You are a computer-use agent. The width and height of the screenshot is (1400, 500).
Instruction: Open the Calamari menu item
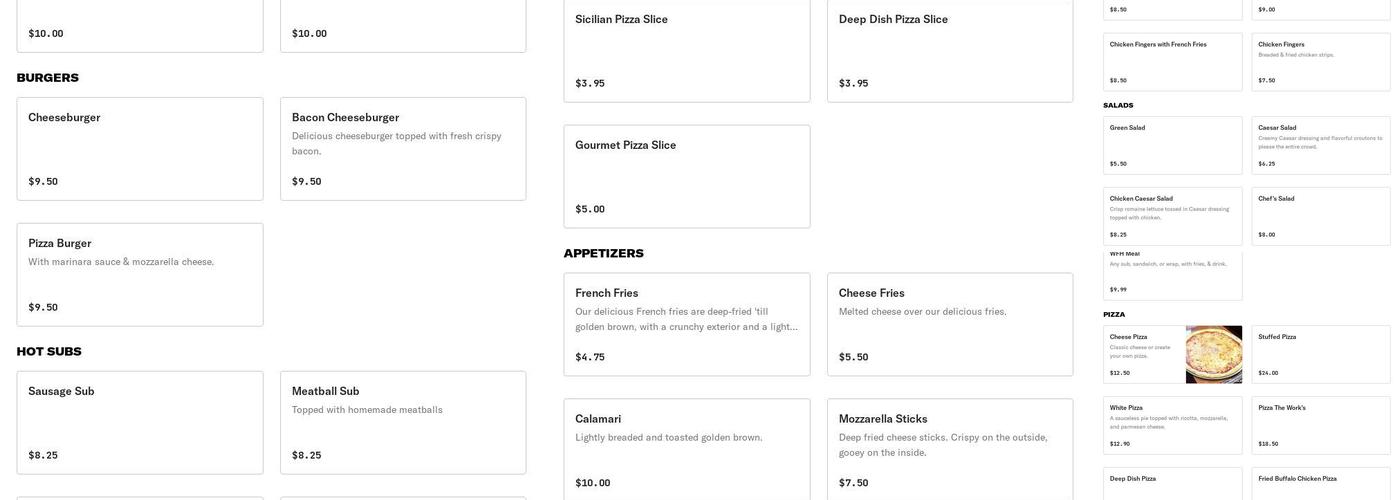[x=686, y=450]
